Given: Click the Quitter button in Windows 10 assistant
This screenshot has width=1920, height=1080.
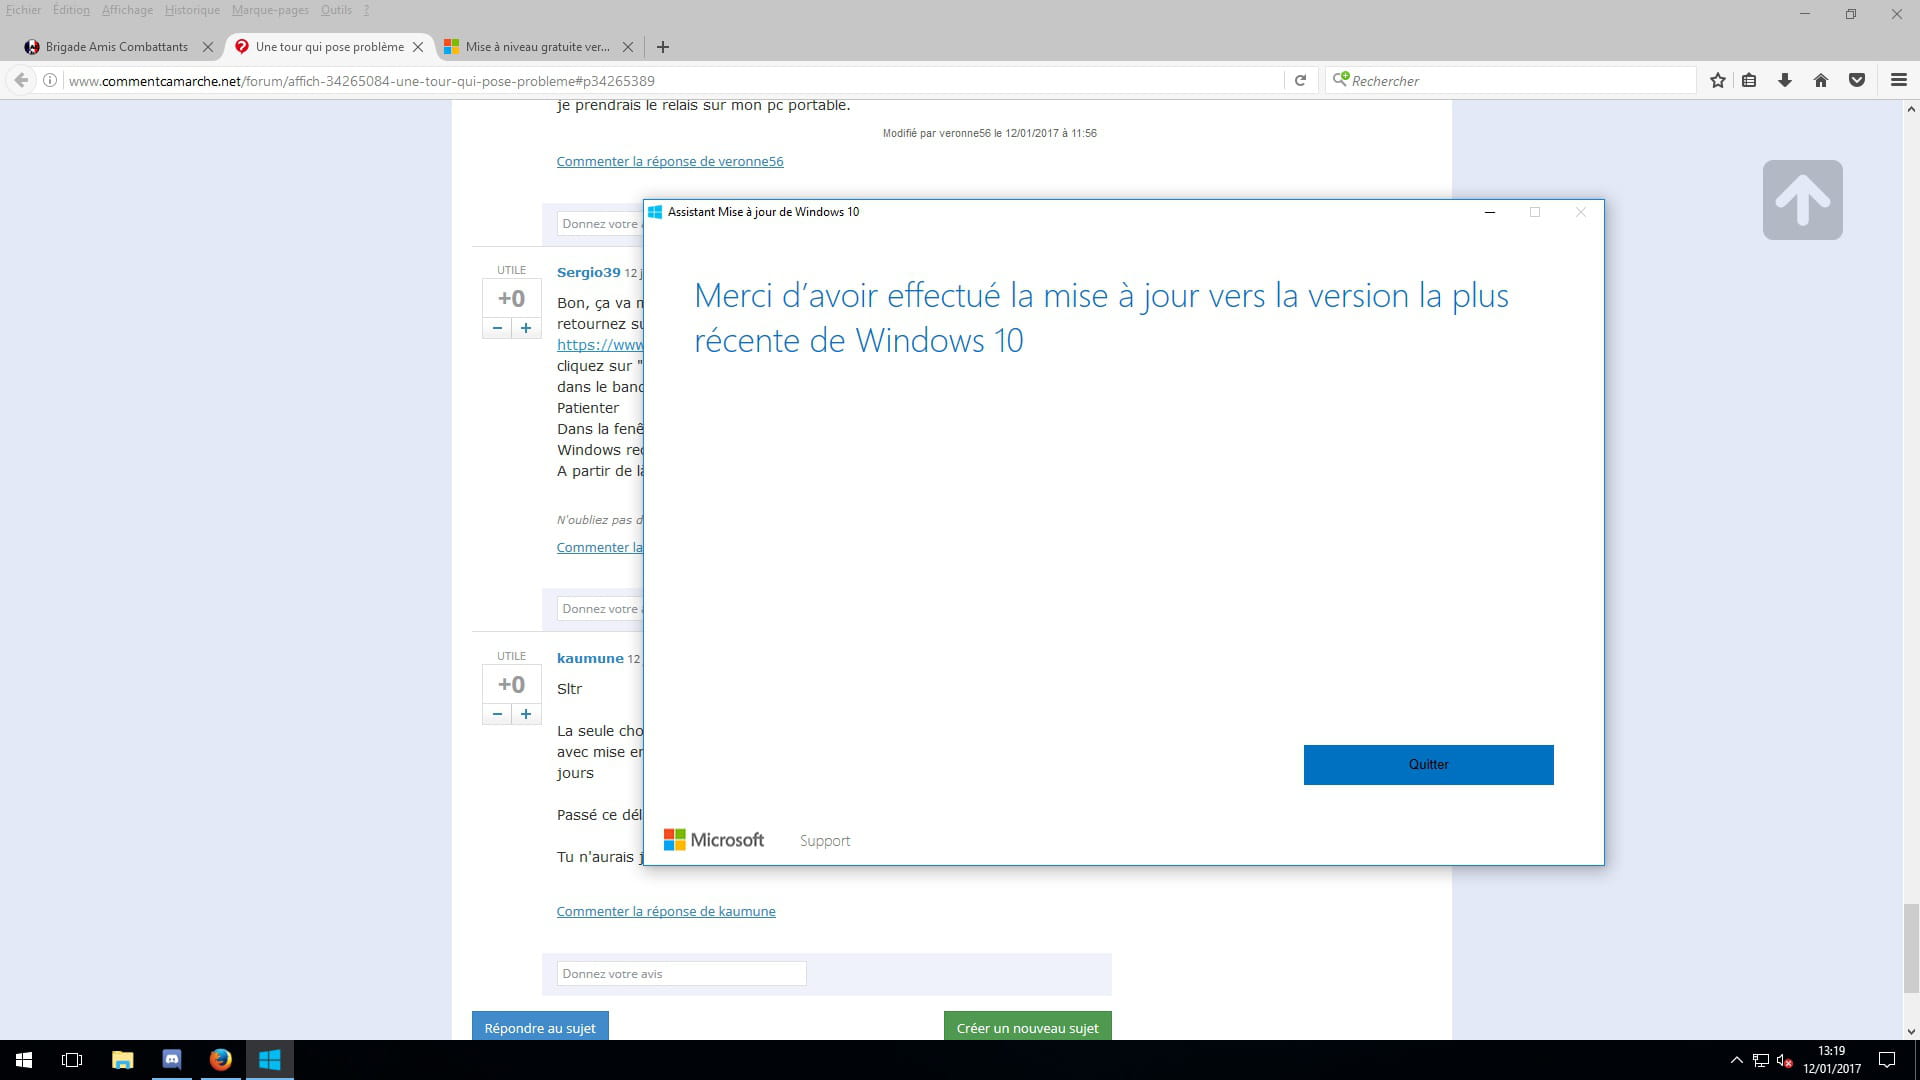Looking at the screenshot, I should (x=1428, y=764).
